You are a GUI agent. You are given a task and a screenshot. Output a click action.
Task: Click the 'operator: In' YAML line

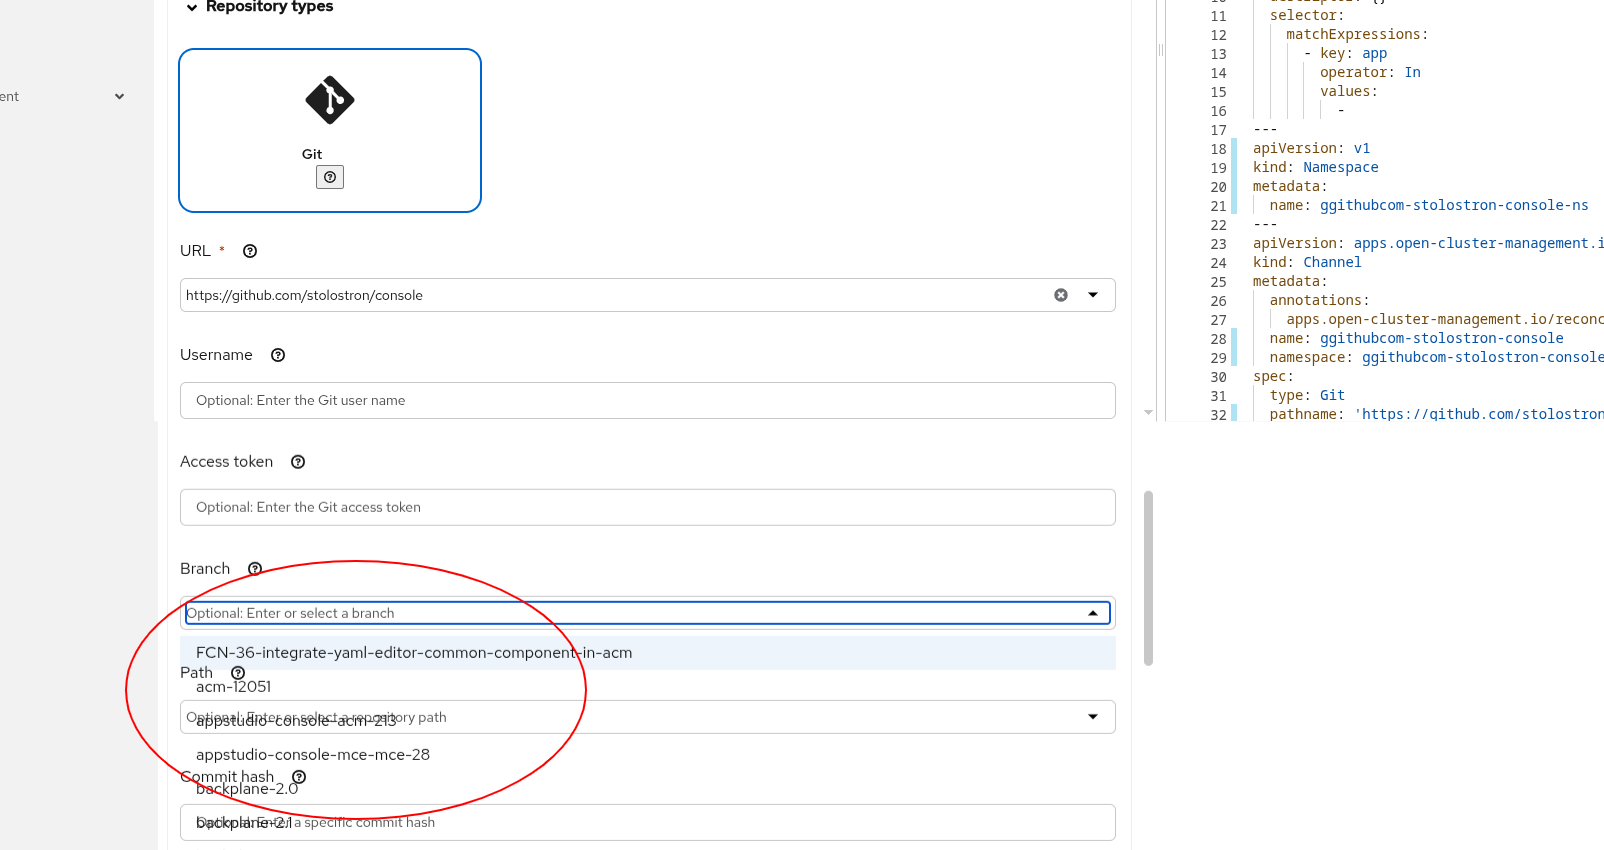1370,72
